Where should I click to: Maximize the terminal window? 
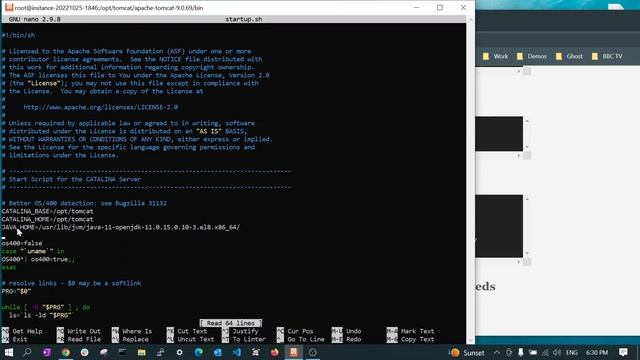click(x=440, y=7)
